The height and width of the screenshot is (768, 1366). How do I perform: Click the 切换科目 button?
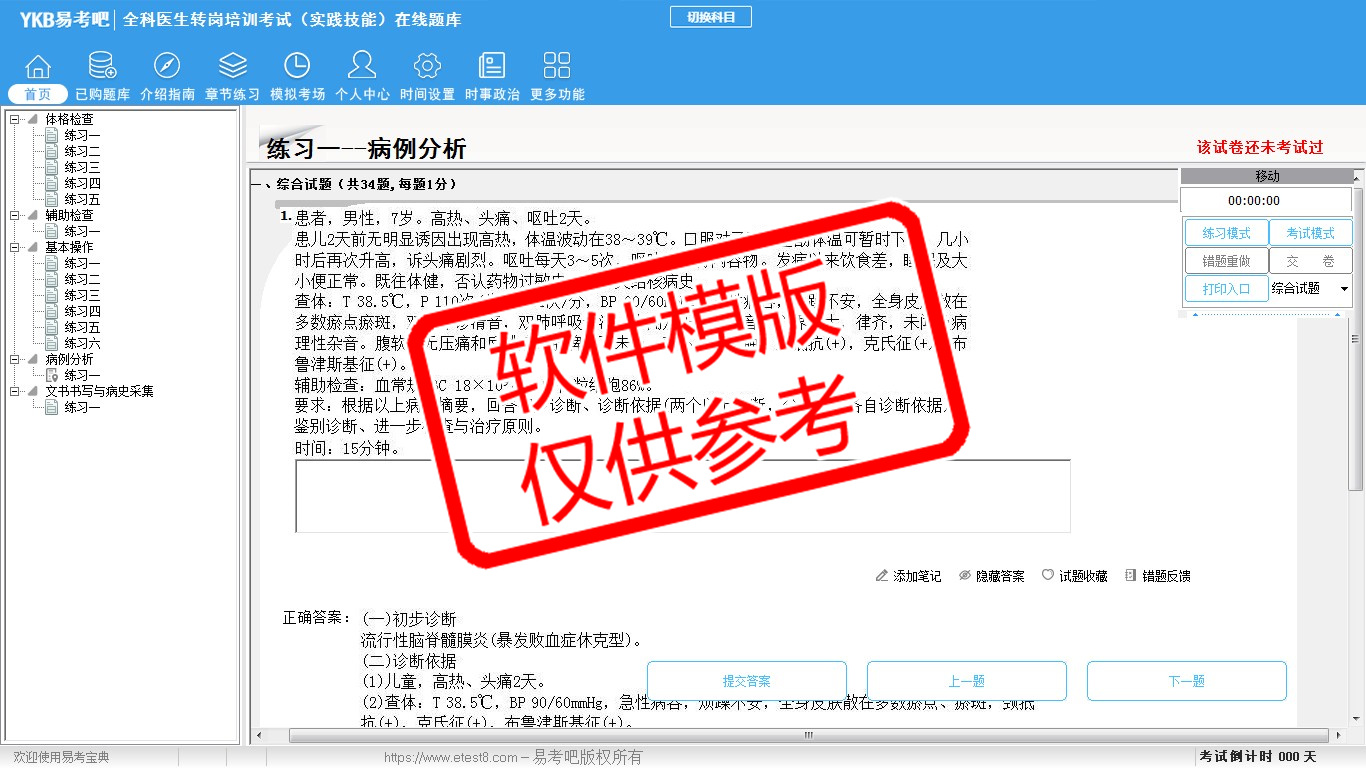[x=710, y=17]
